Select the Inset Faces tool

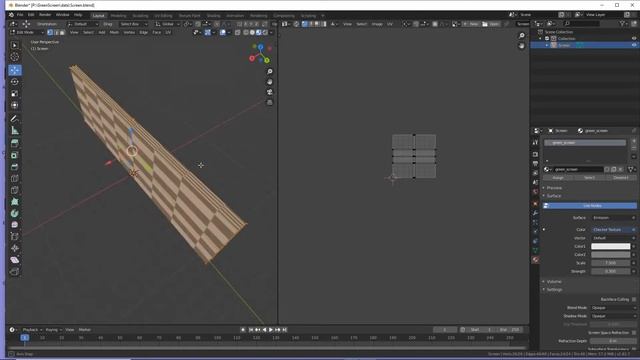tap(15, 155)
